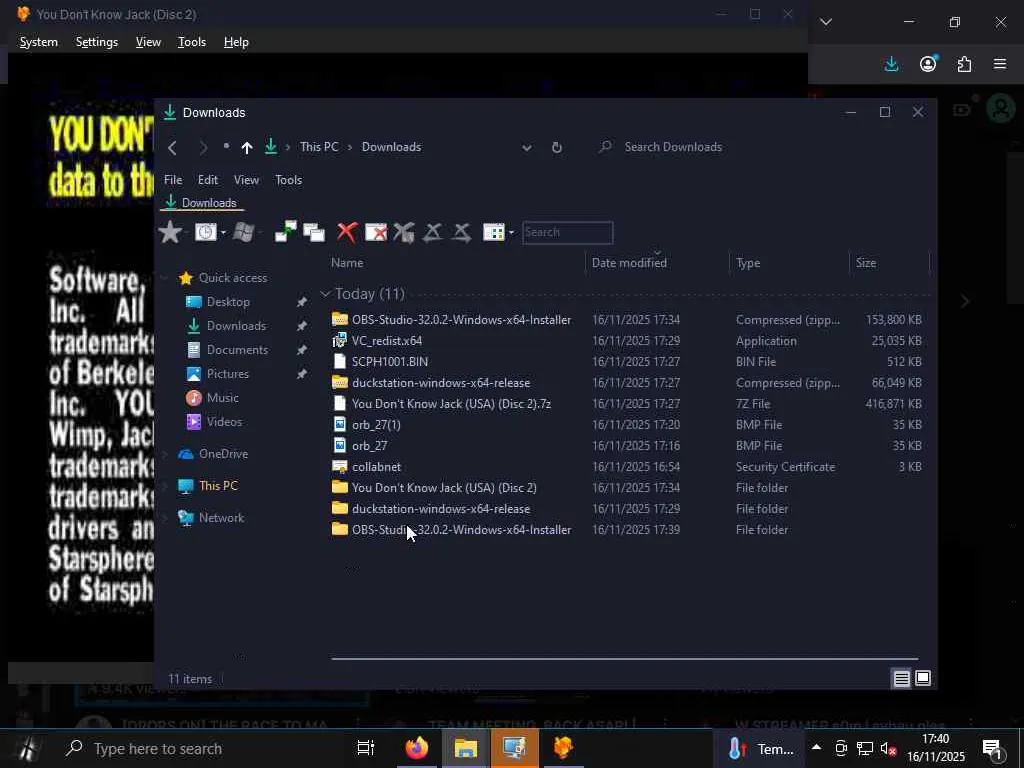Open Explorer Edit menu
The width and height of the screenshot is (1024, 768).
(x=208, y=180)
